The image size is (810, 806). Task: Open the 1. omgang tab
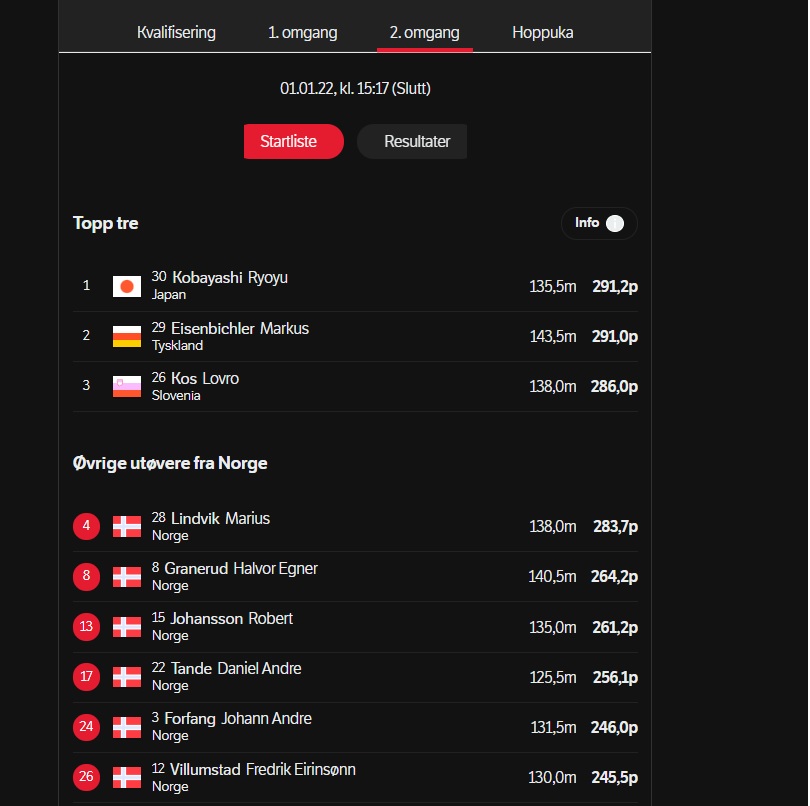pyautogui.click(x=303, y=33)
